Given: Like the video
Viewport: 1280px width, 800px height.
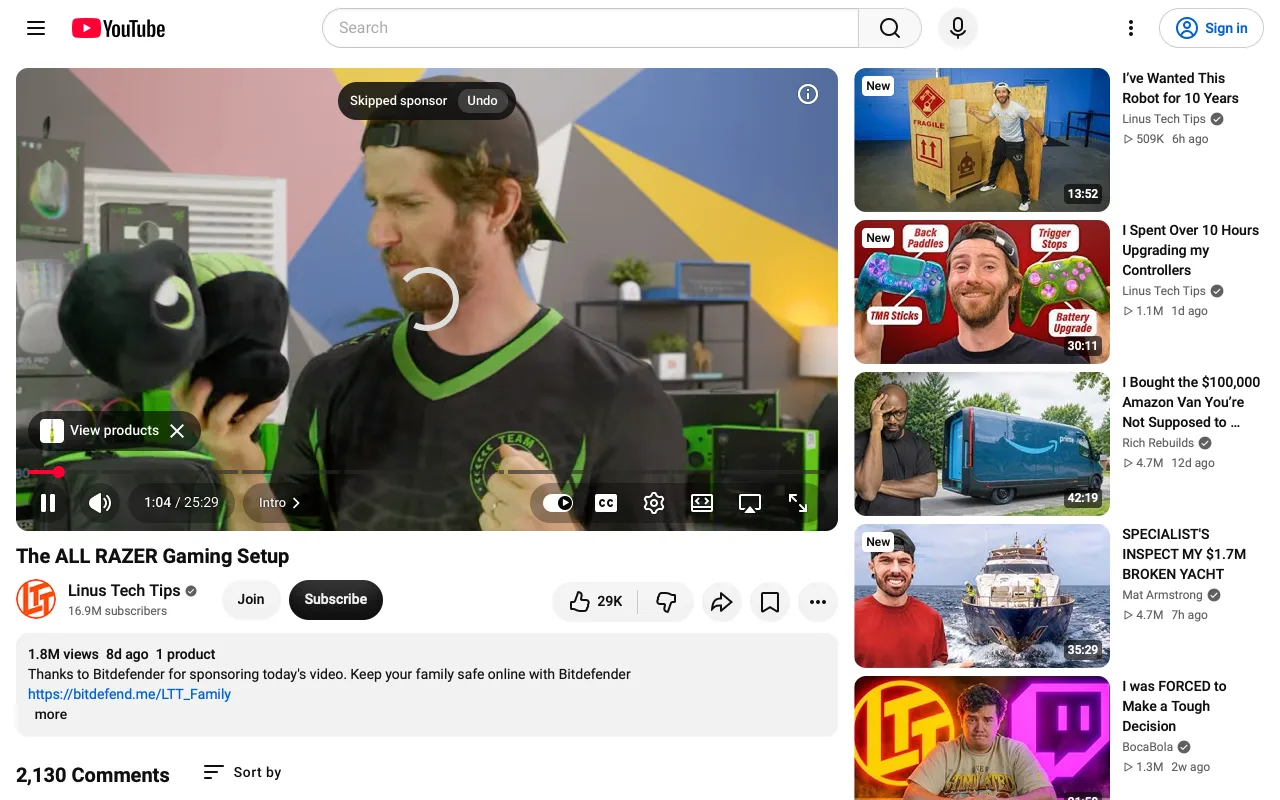Looking at the screenshot, I should [596, 601].
